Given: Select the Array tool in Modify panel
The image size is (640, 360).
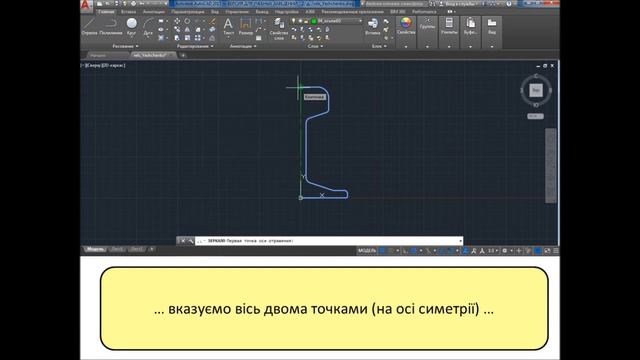Looking at the screenshot, I should coord(198,38).
